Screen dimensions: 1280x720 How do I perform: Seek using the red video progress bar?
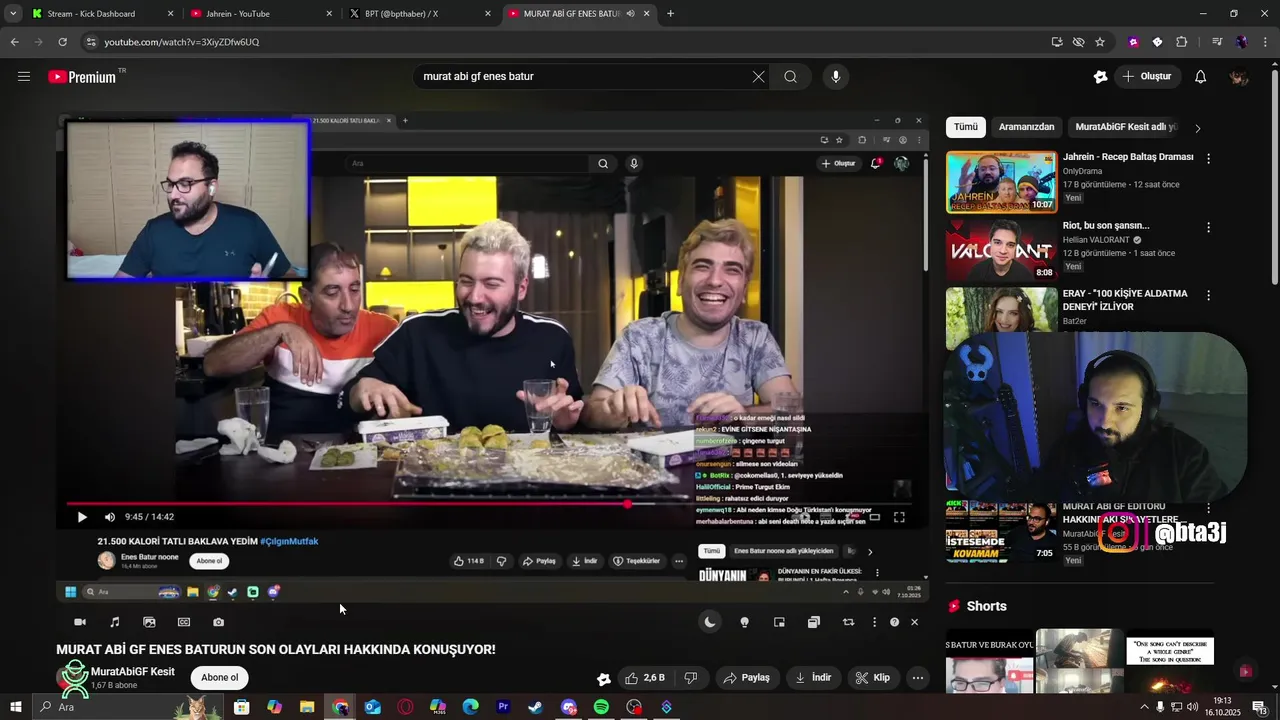pos(490,503)
